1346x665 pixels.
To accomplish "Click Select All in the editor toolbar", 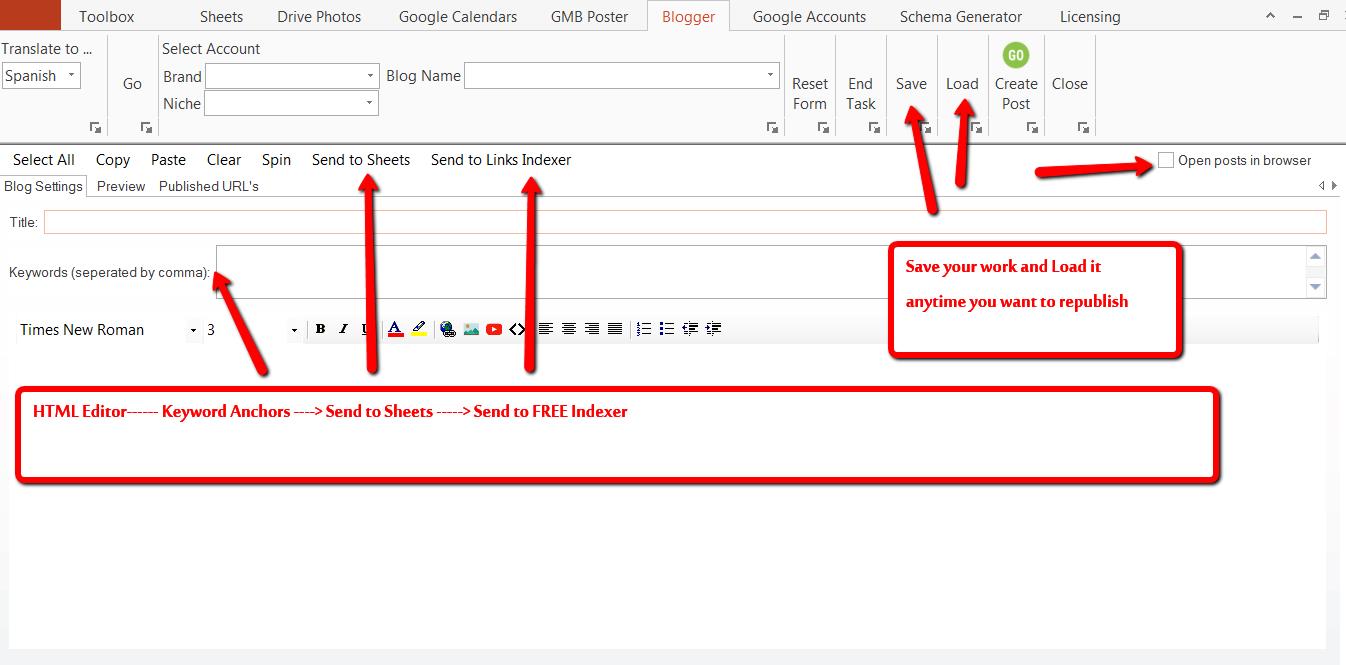I will pos(44,160).
